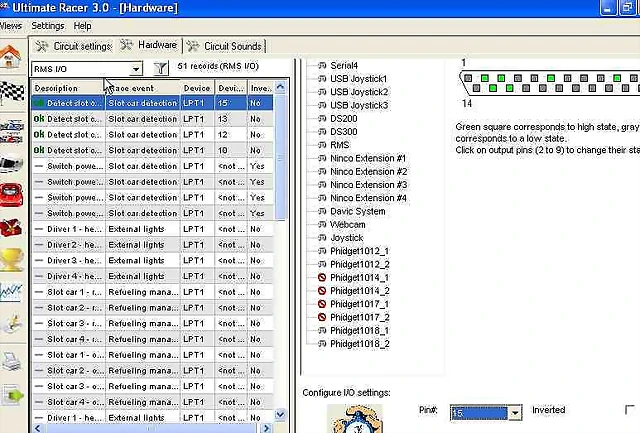Sort by Race event column header
The image size is (640, 433).
[142, 88]
